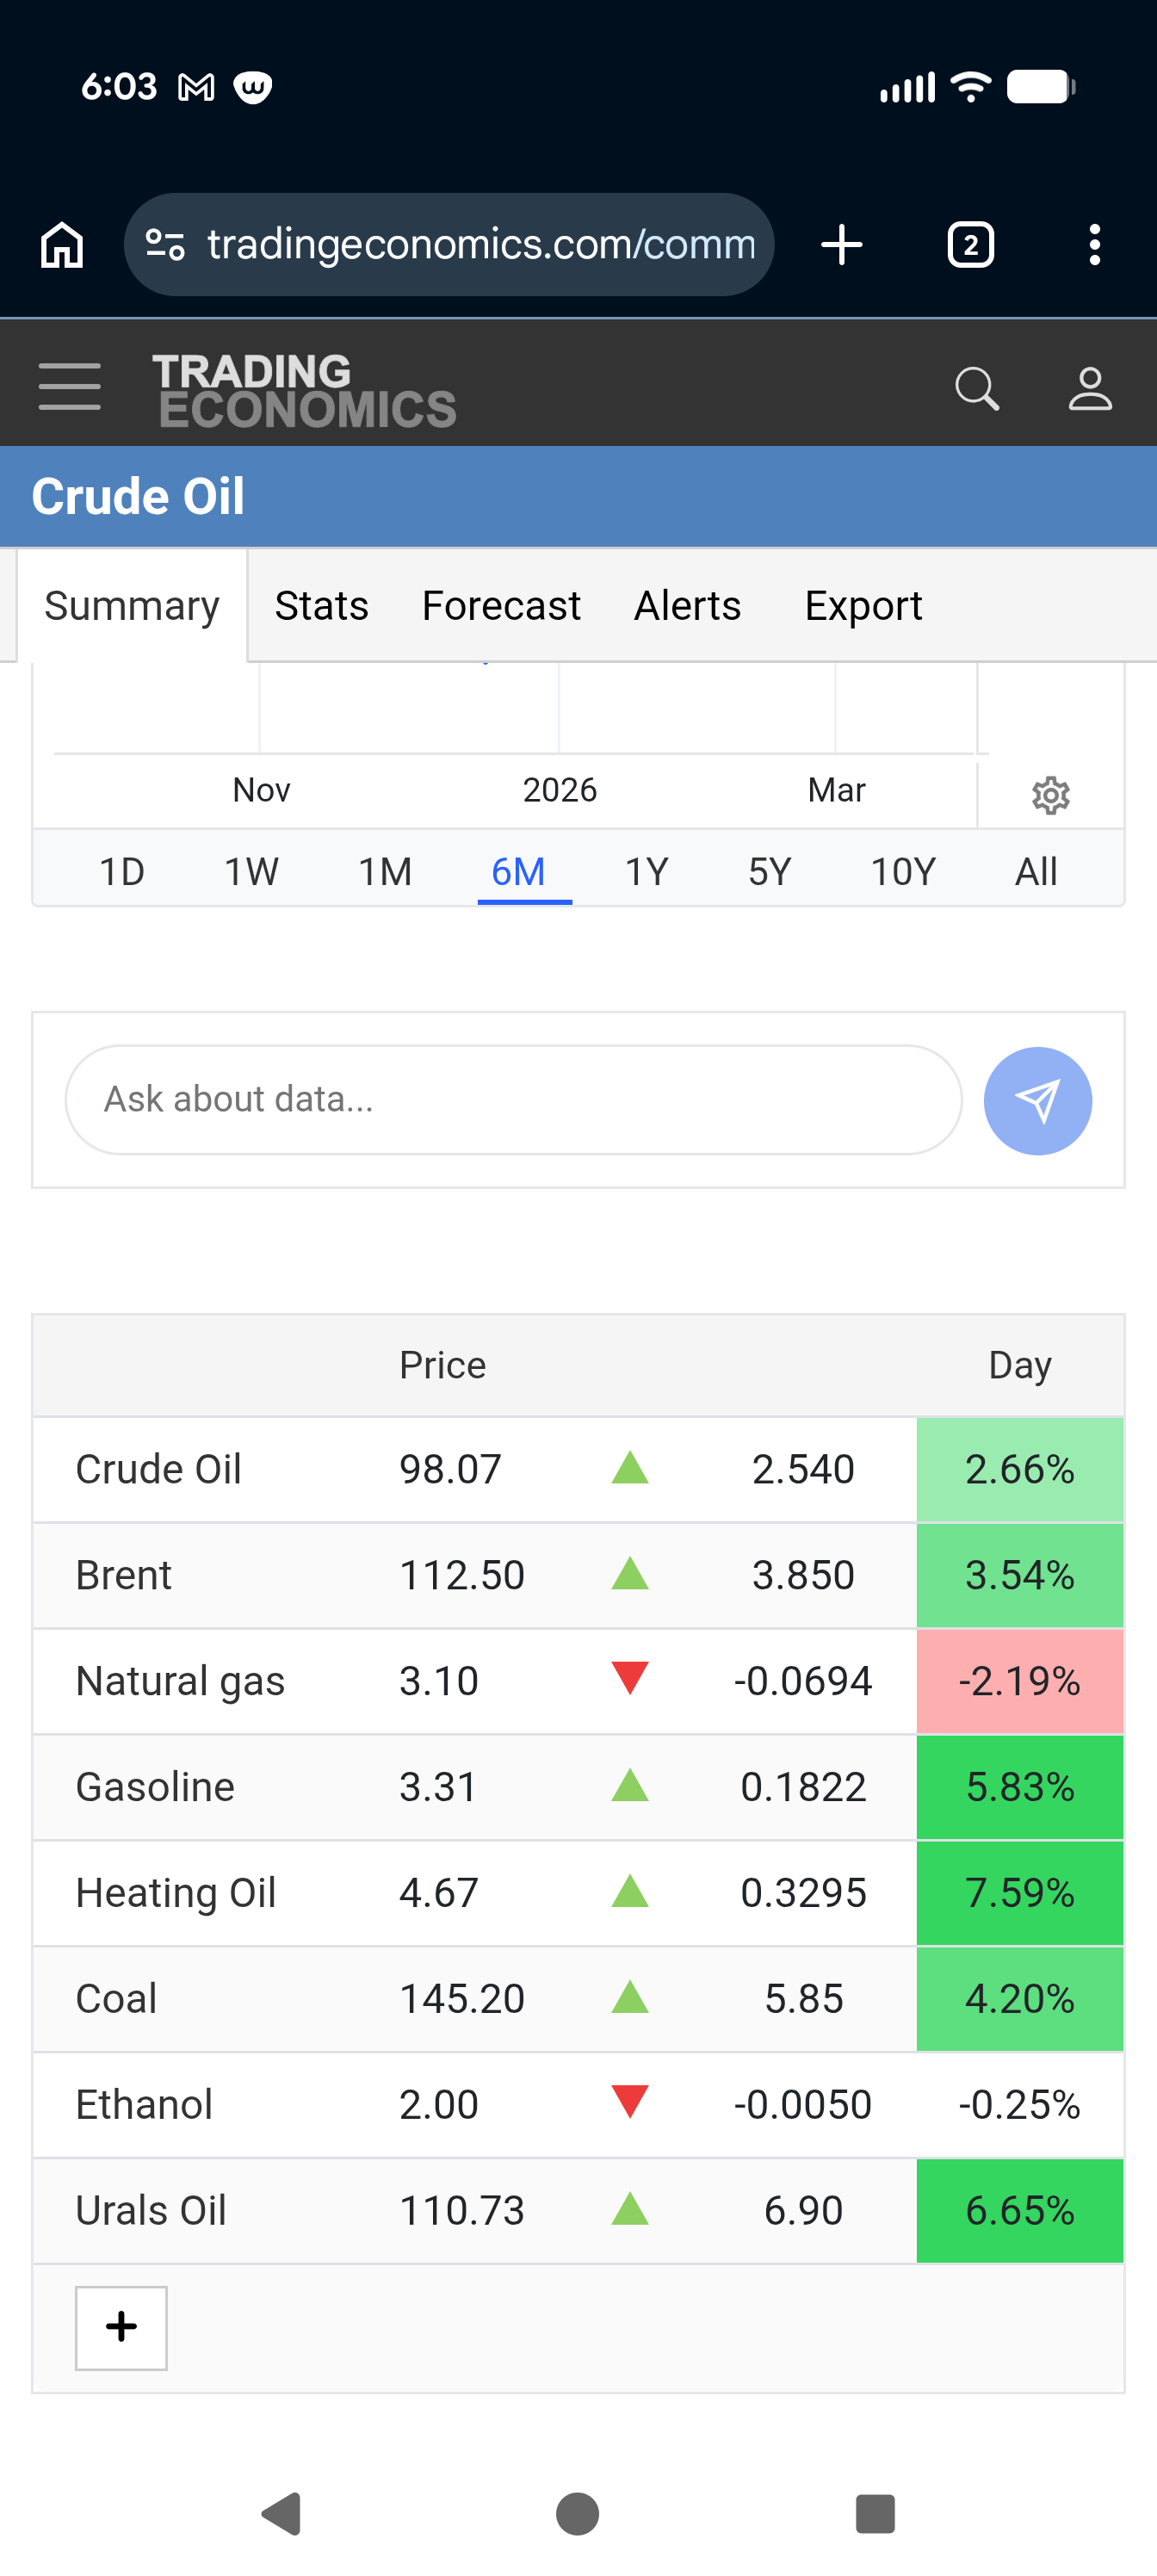Screen dimensions: 1157x2576
Task: Add a commodity with the plus button
Action: (121, 2327)
